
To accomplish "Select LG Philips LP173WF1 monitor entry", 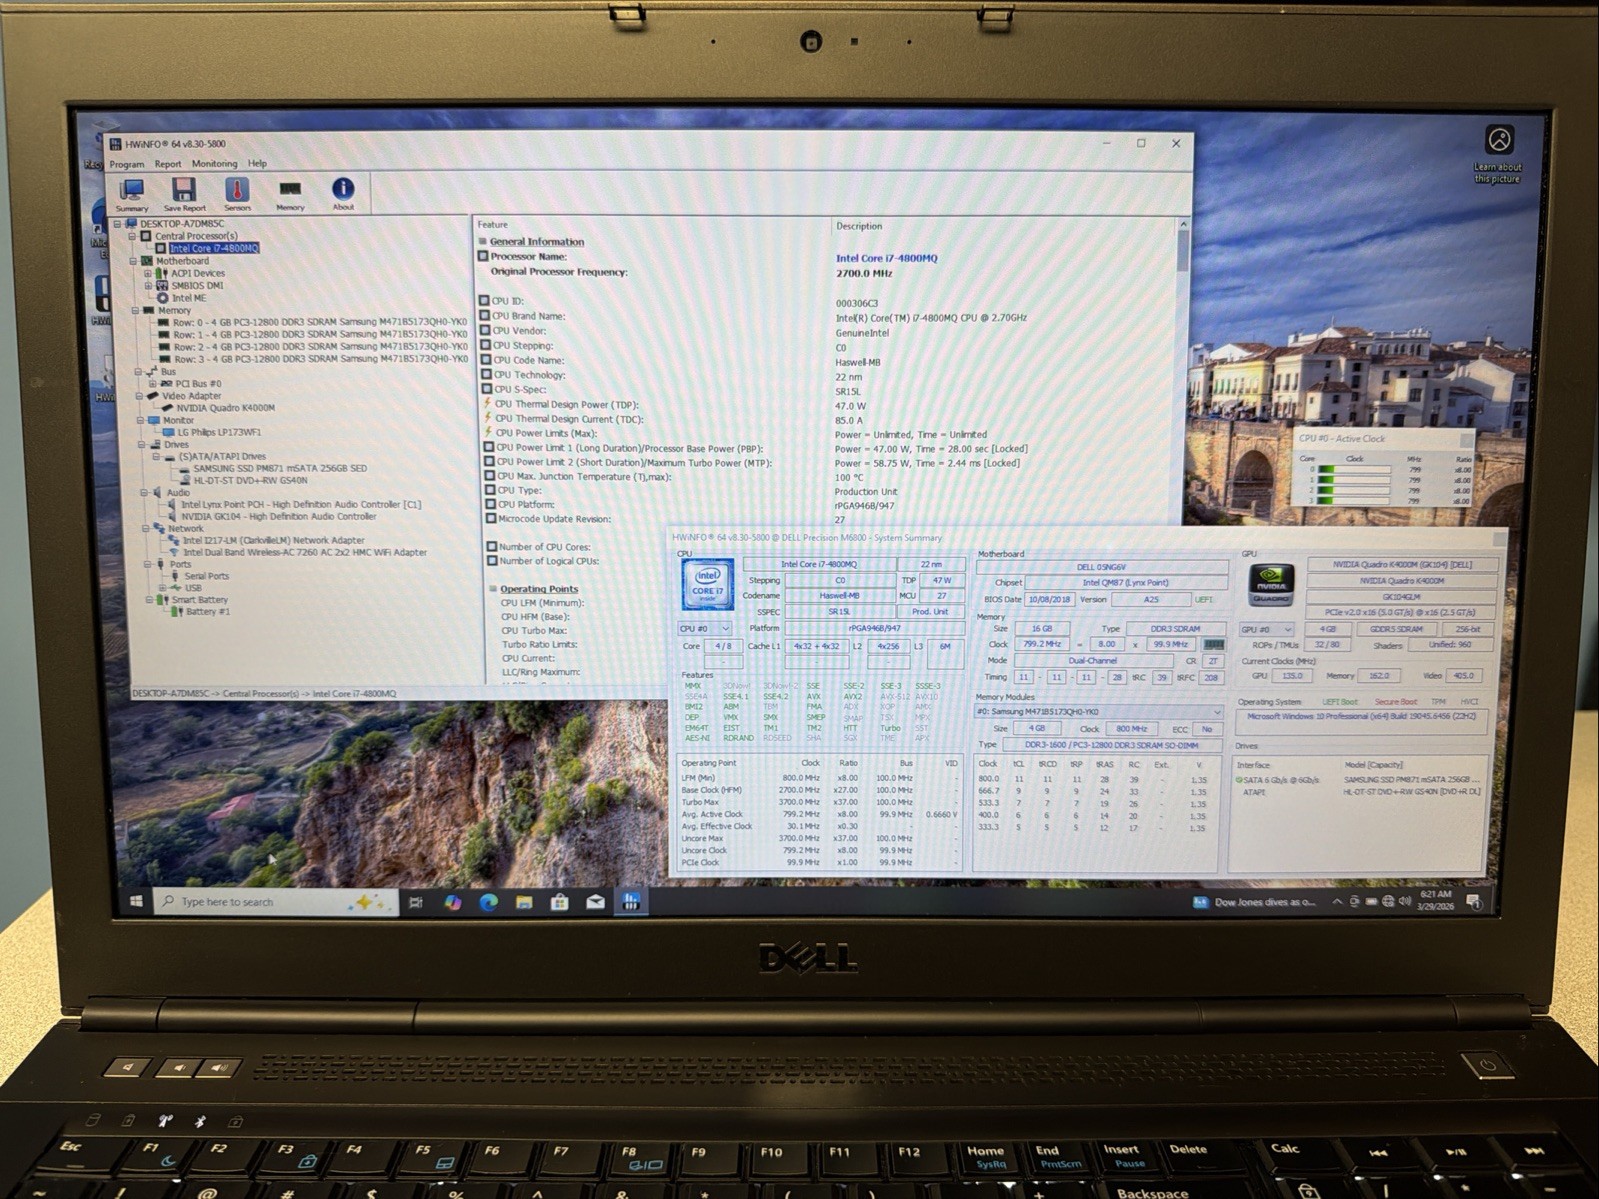I will 219,432.
